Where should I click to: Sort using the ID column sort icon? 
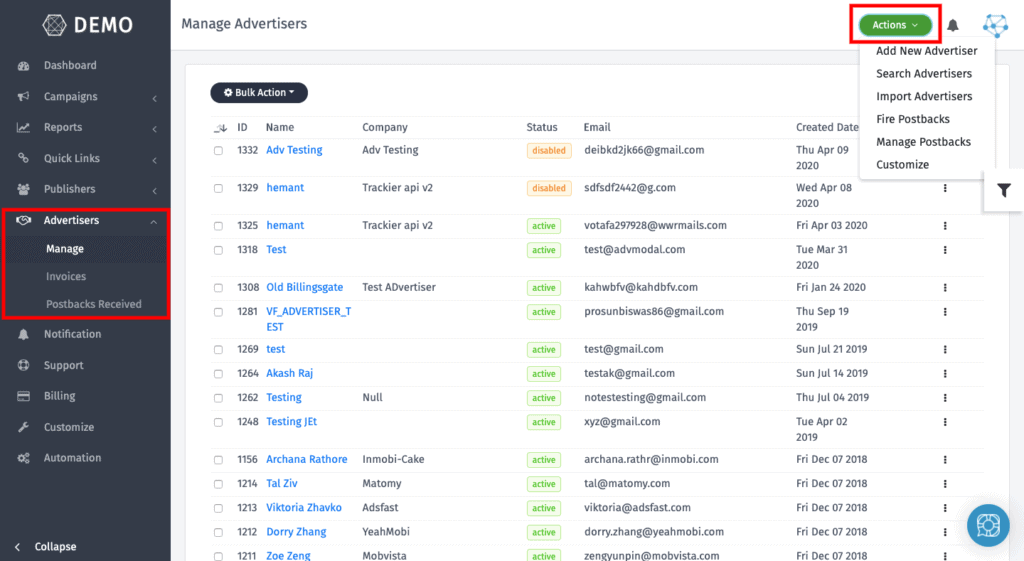[x=220, y=128]
